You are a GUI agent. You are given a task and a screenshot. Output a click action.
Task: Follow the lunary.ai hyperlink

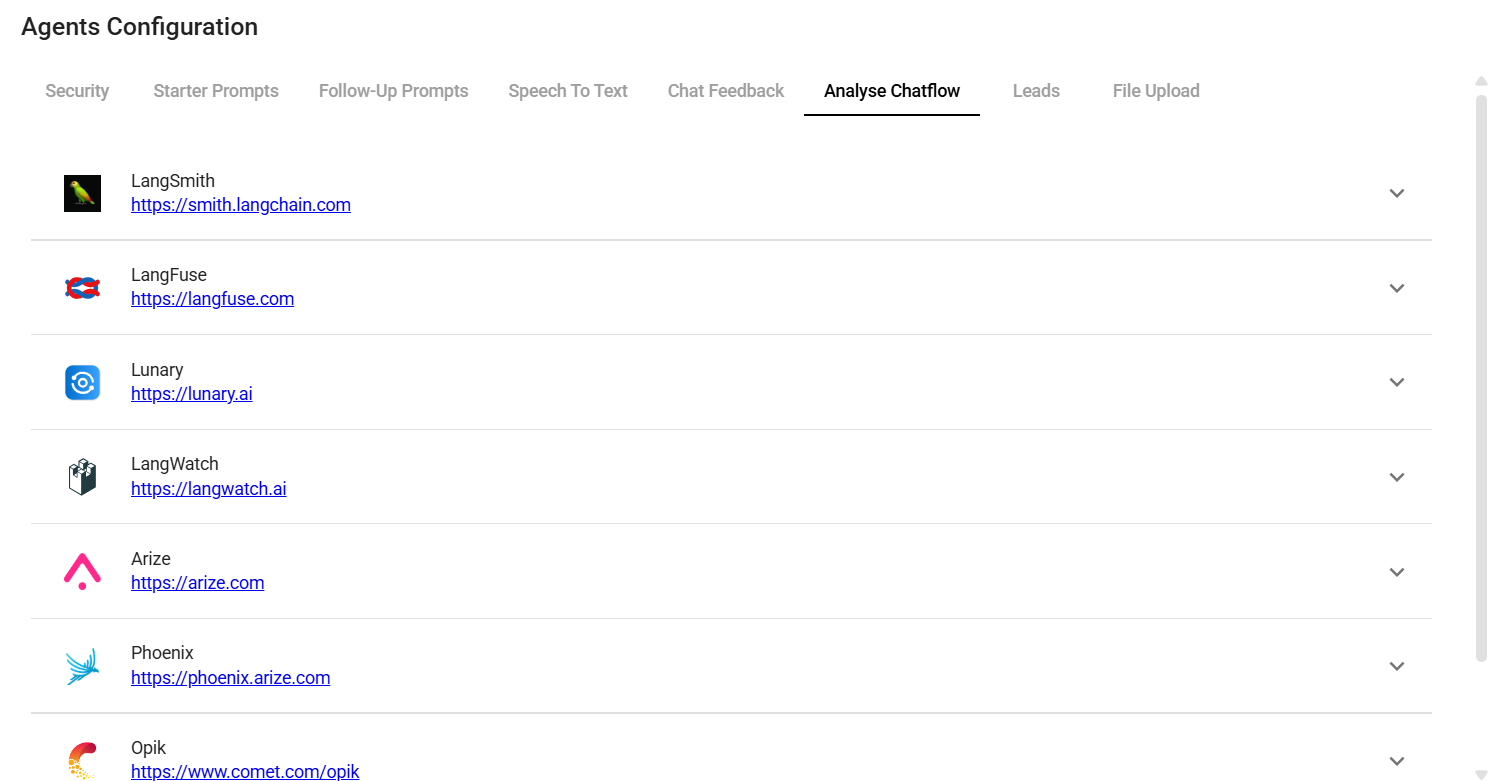point(192,393)
